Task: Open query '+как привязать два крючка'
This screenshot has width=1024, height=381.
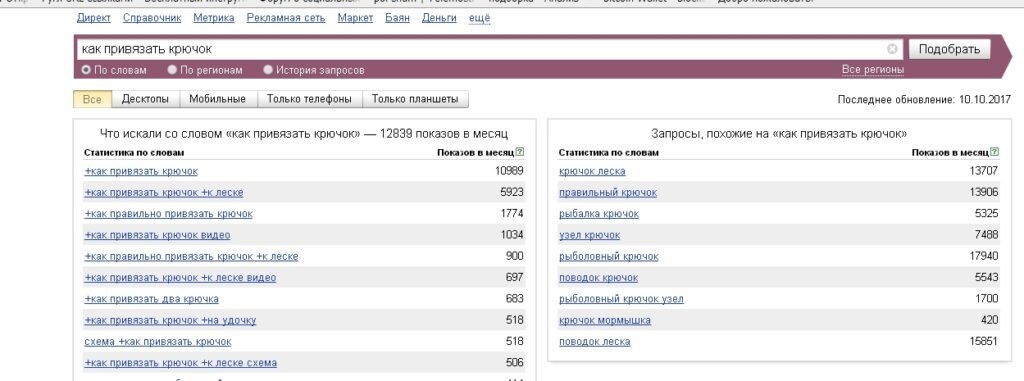Action: 152,299
